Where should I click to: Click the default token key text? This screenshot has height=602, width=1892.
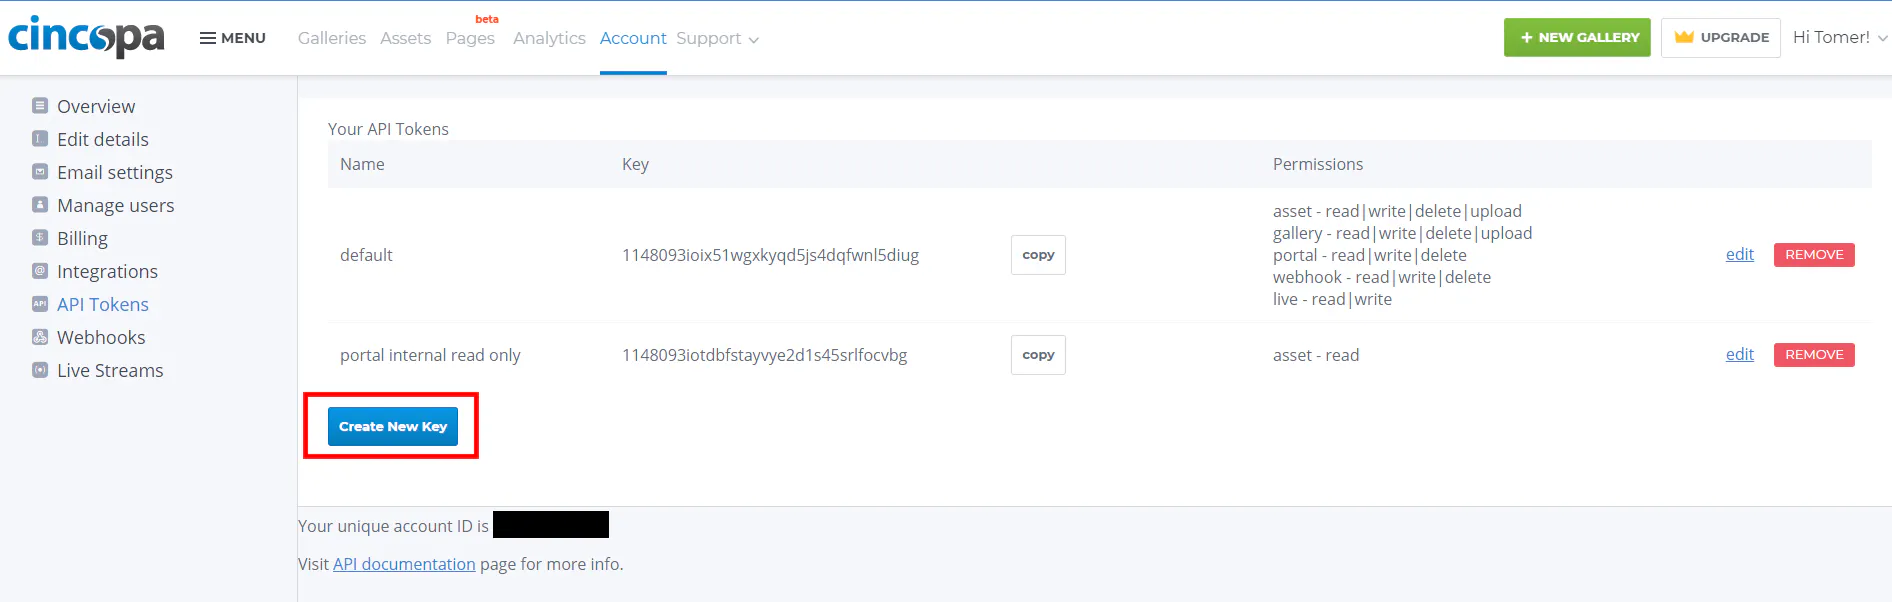(770, 255)
